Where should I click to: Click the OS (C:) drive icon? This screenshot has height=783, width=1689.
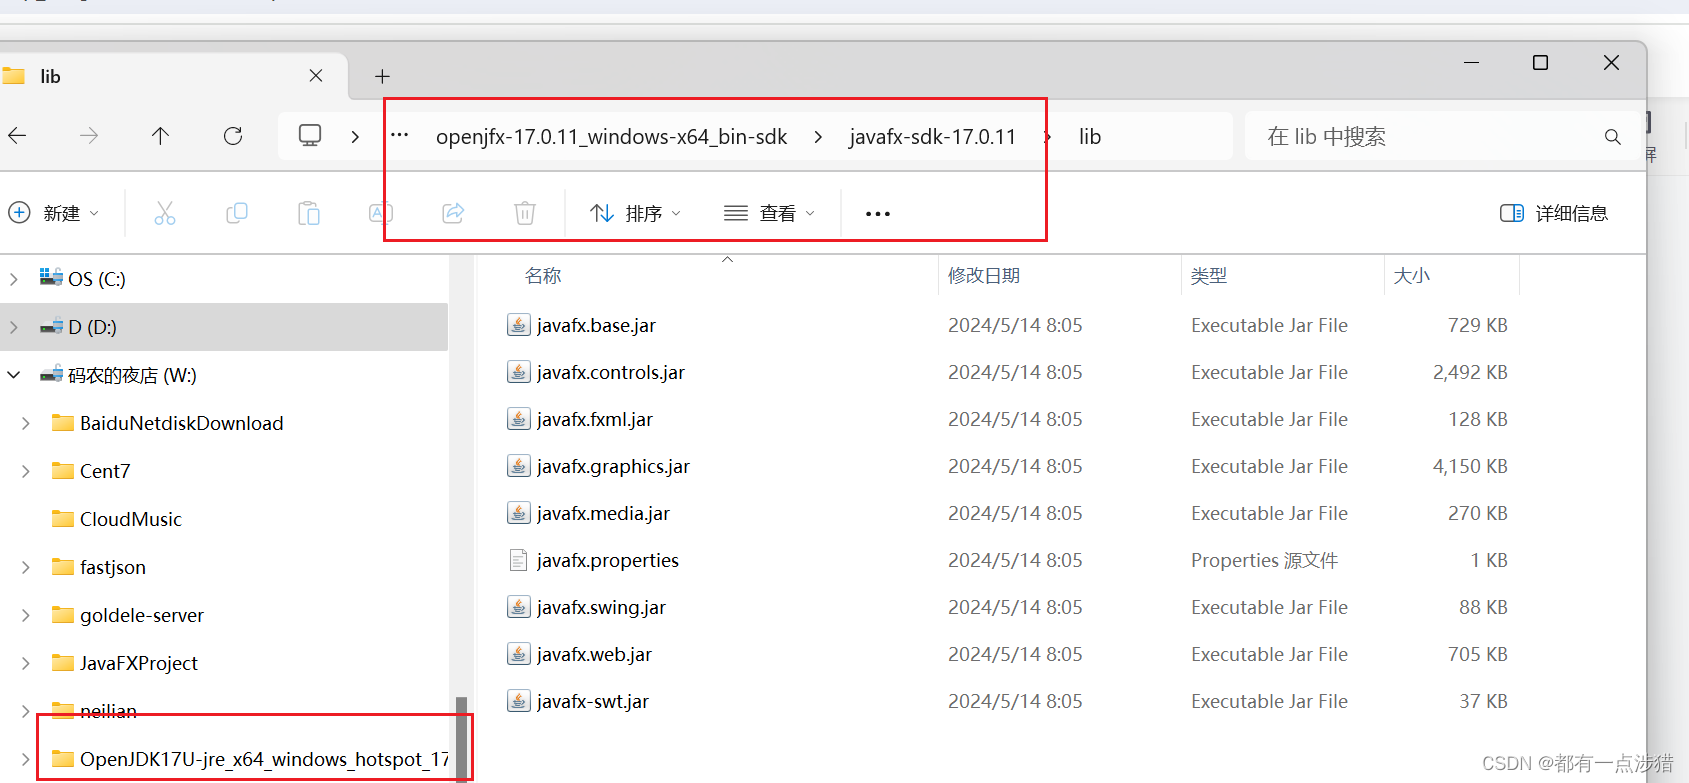51,277
